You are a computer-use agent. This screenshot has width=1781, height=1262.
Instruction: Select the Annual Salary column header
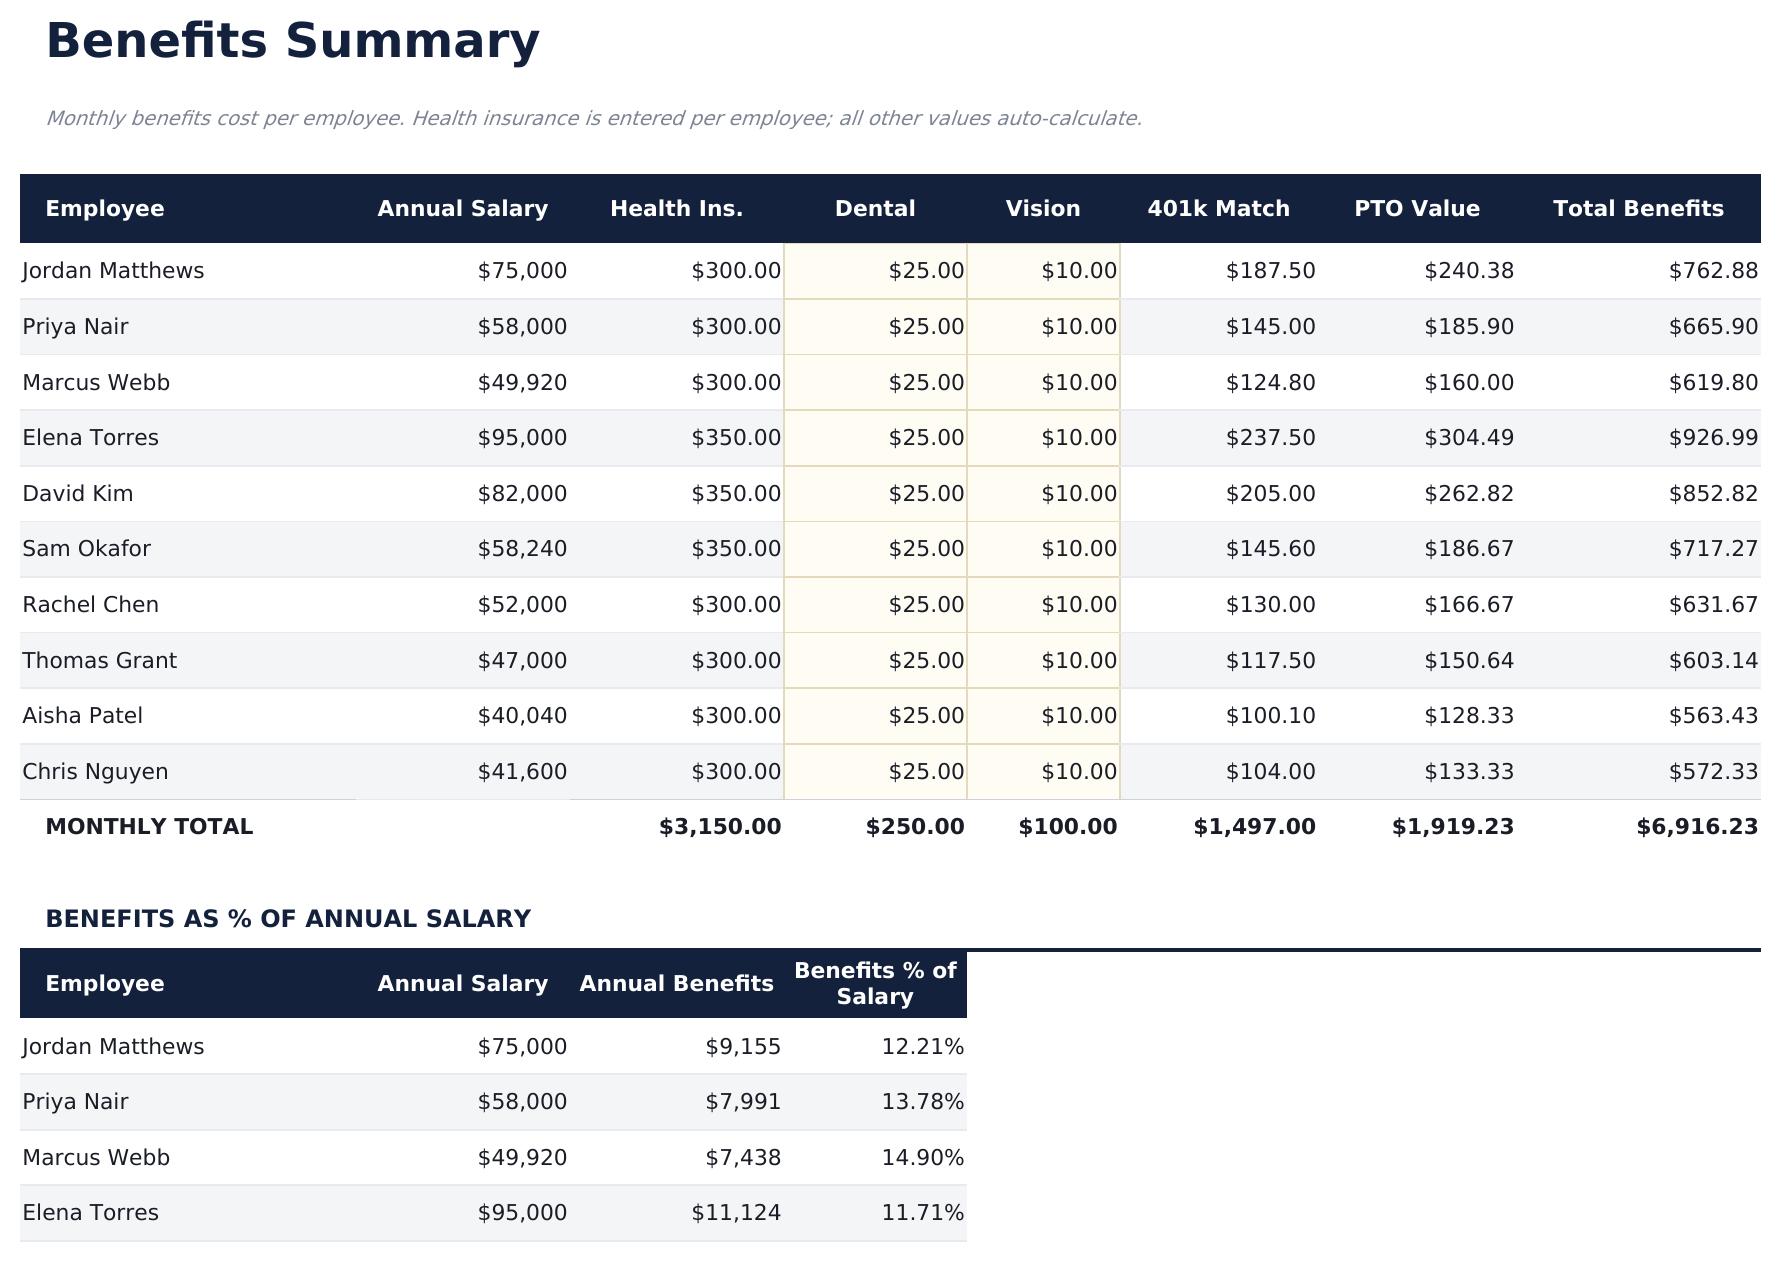pos(462,208)
